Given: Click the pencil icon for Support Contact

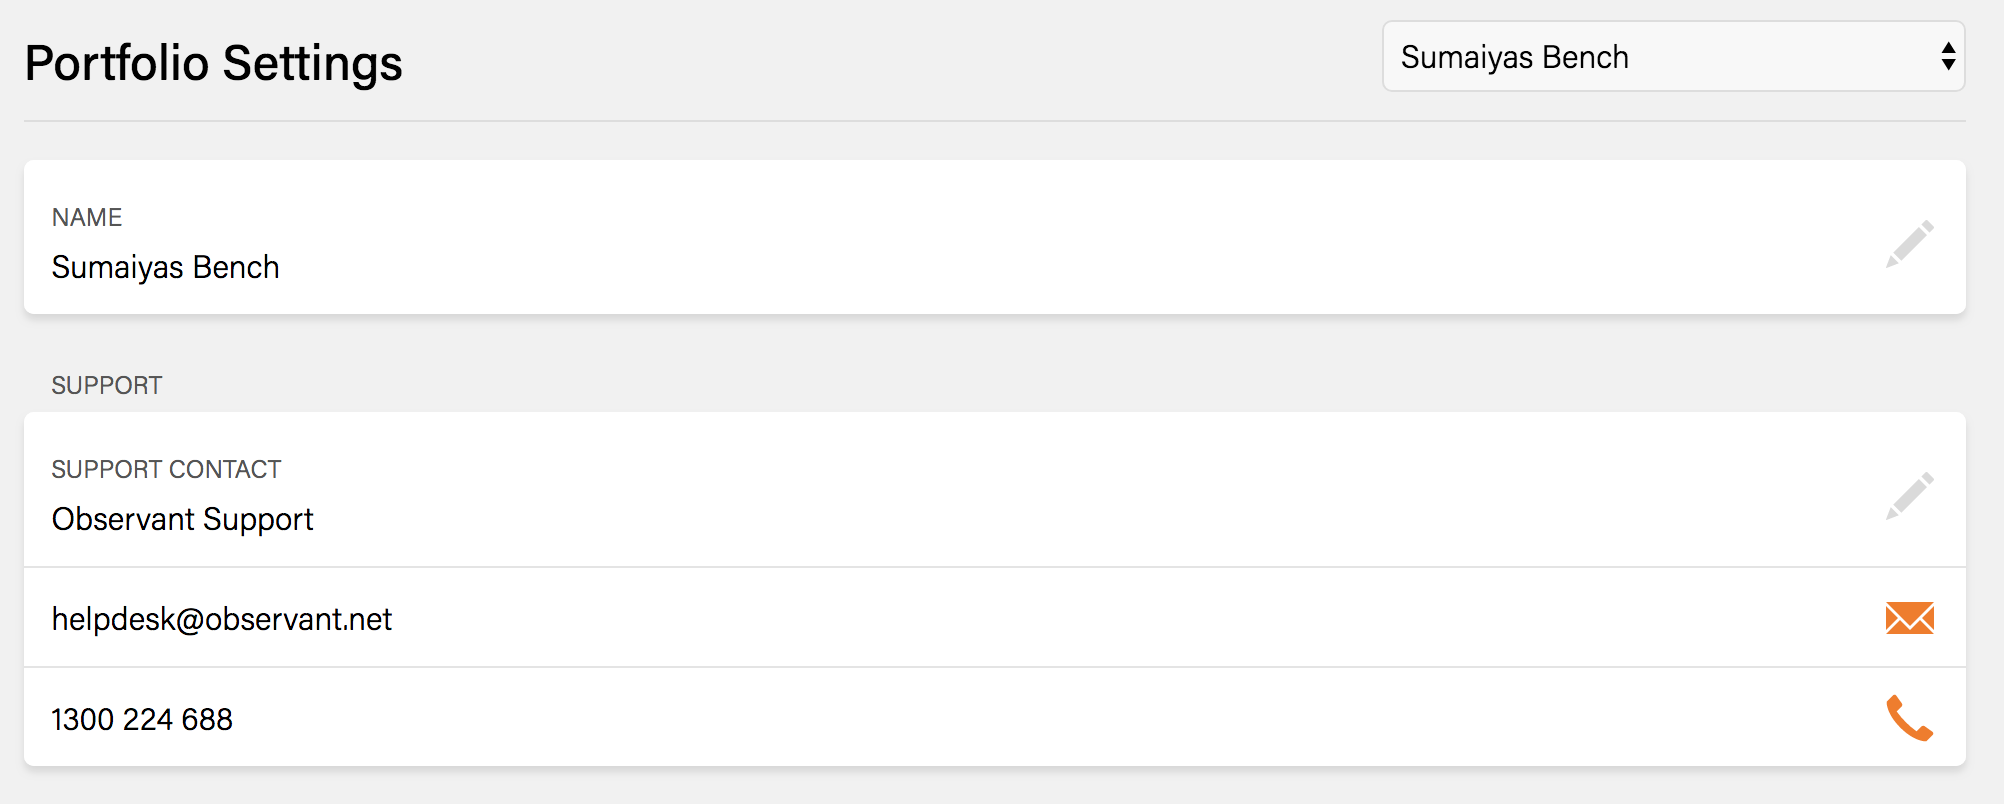Looking at the screenshot, I should (1909, 496).
